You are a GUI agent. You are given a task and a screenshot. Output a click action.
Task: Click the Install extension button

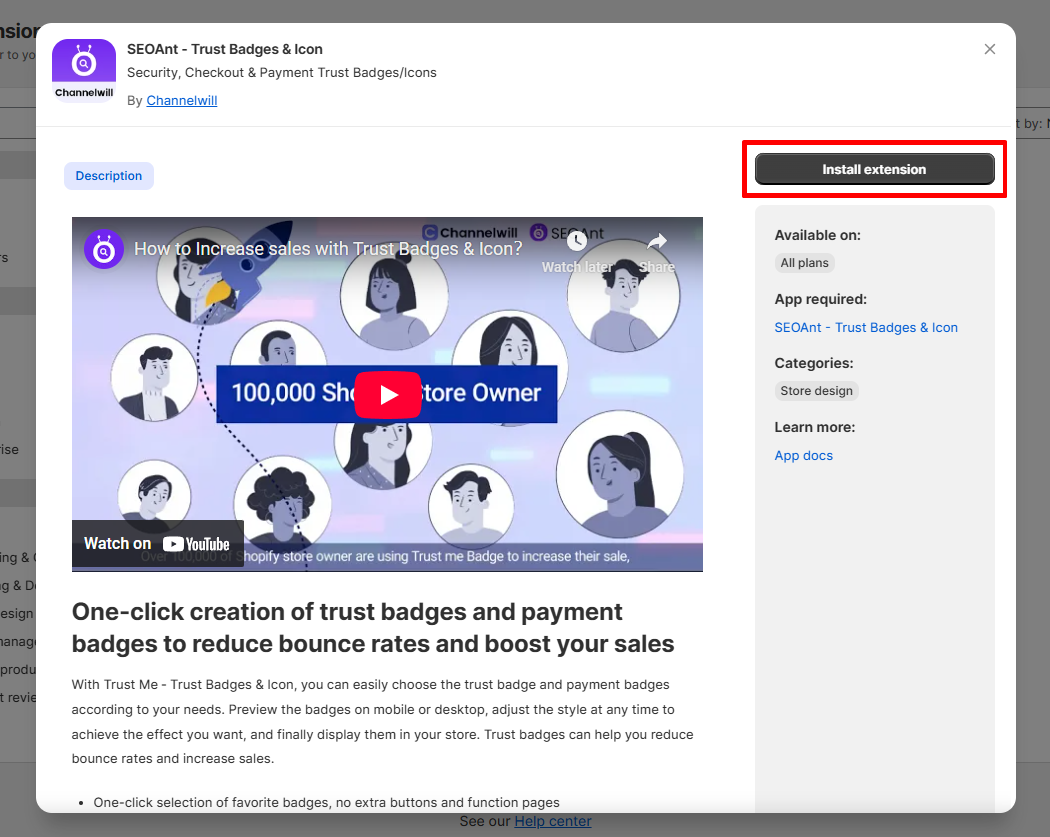[874, 169]
